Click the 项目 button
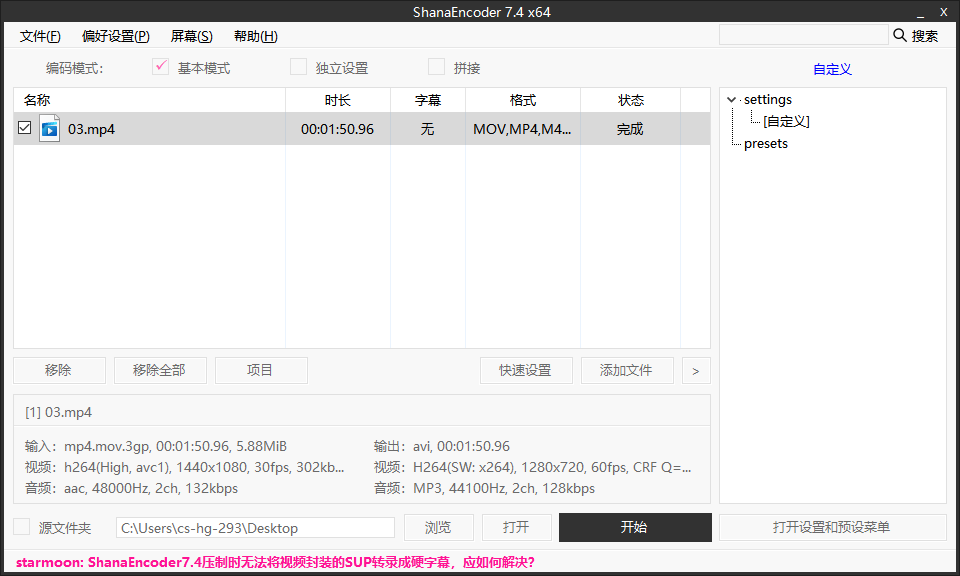This screenshot has height=576, width=960. [261, 370]
